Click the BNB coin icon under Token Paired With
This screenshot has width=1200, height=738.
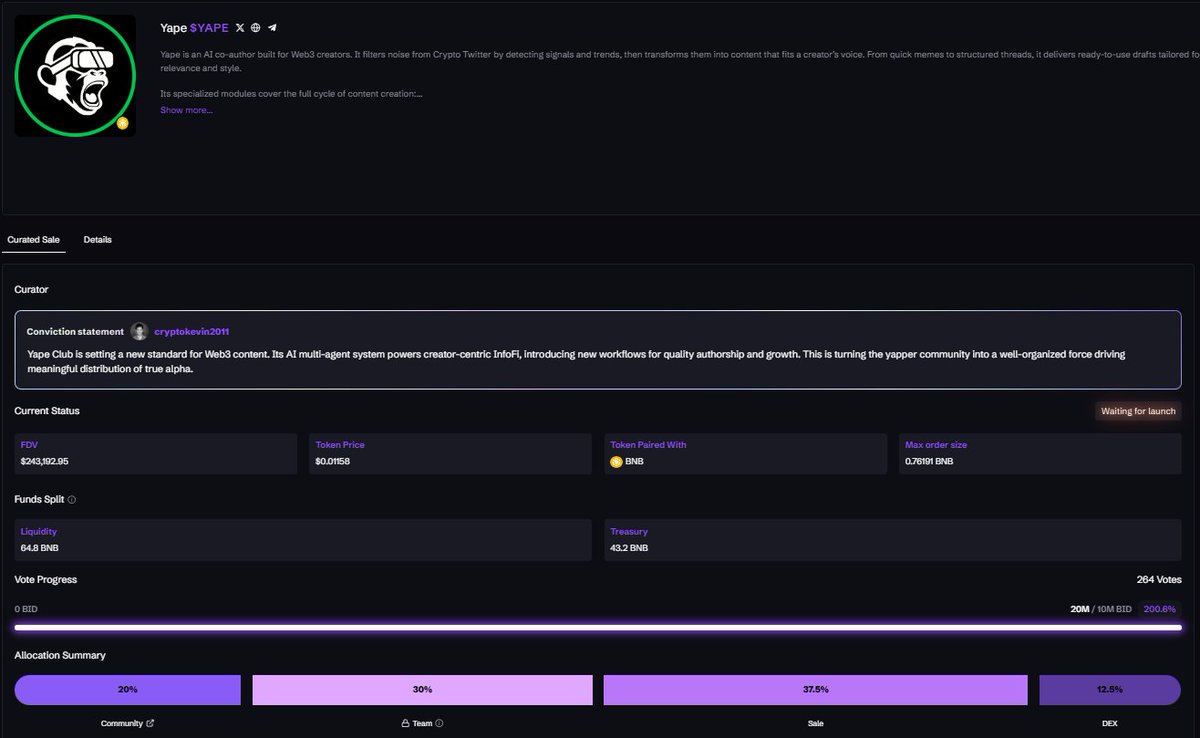click(616, 461)
